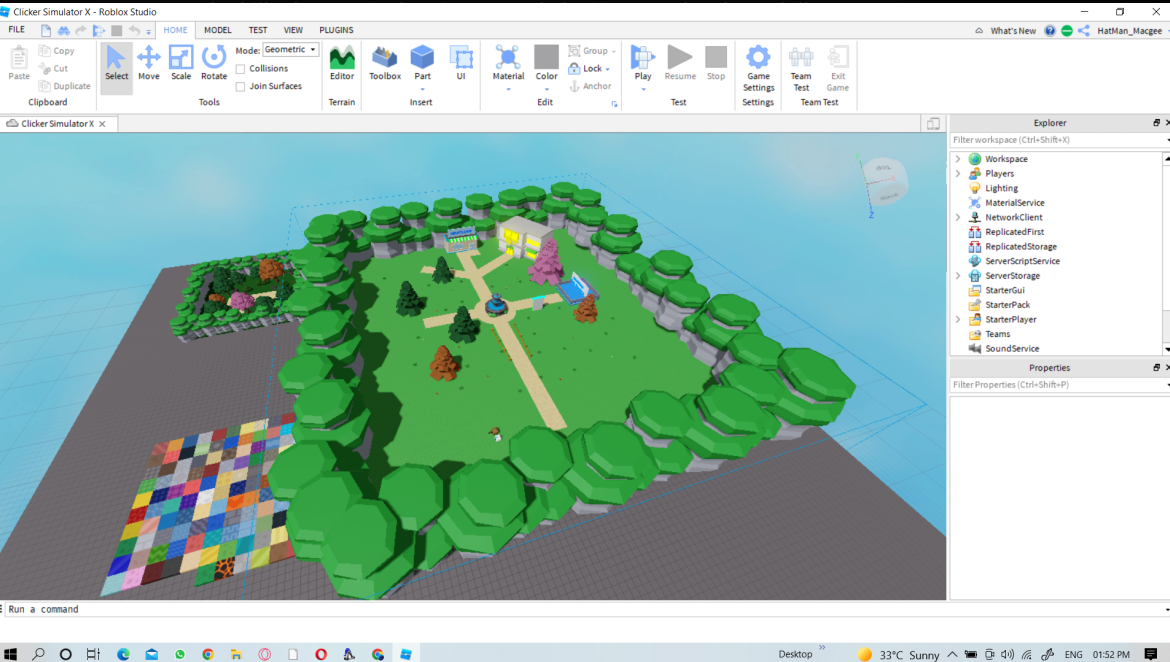Screen dimensions: 1170x662
Task: Click the share icon near username
Action: pos(1083,31)
